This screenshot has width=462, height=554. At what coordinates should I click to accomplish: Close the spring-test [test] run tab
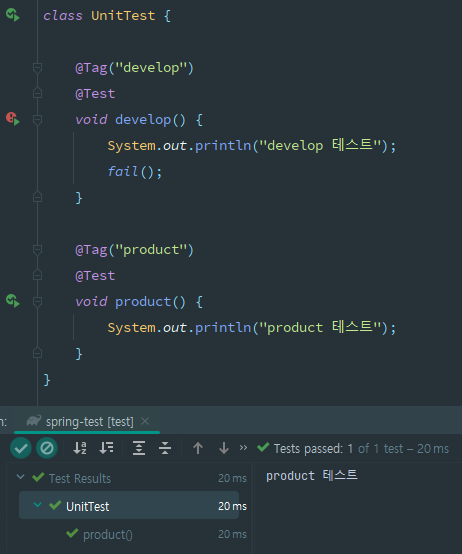coord(145,421)
